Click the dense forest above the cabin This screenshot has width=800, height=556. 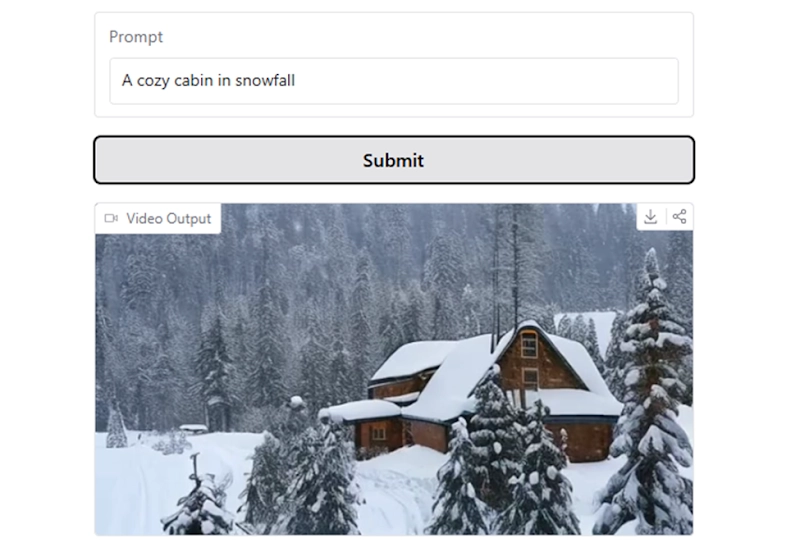click(357, 275)
